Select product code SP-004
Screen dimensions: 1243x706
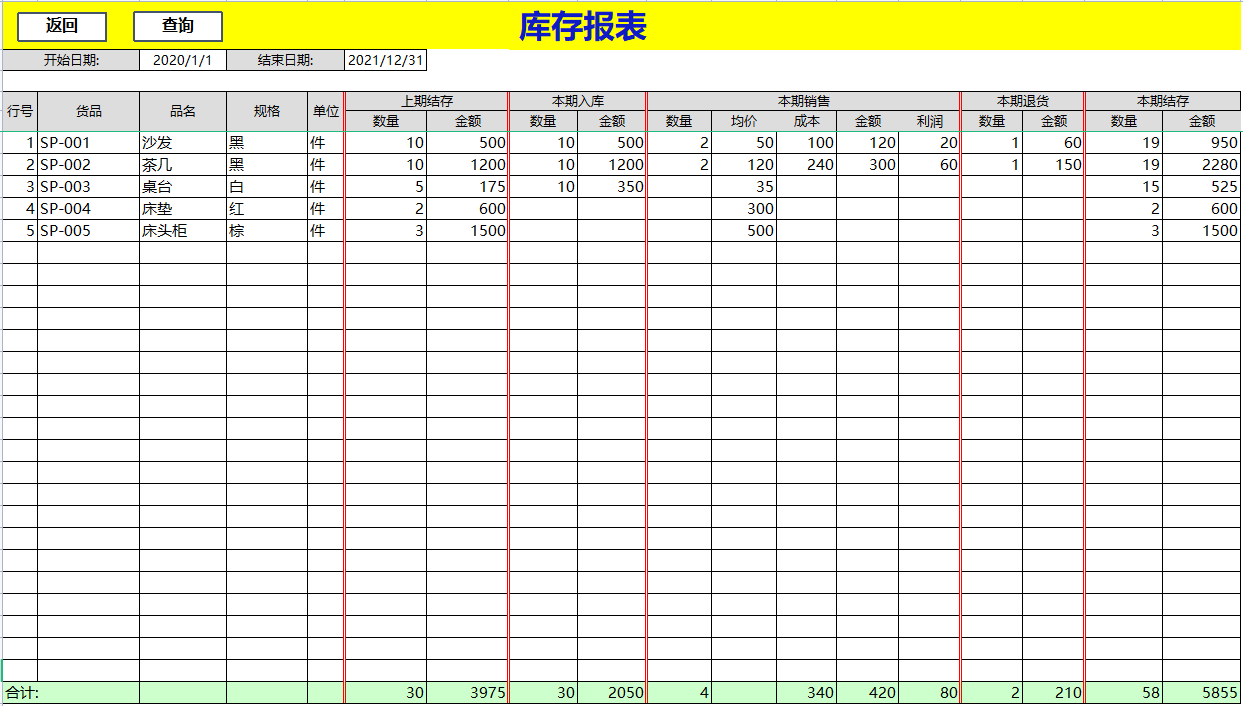click(x=89, y=209)
